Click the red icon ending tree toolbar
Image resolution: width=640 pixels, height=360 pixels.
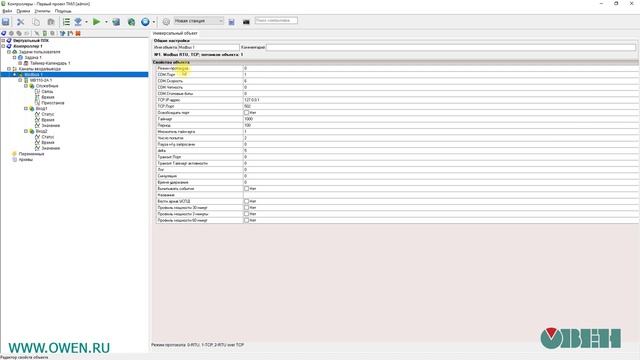point(78,33)
